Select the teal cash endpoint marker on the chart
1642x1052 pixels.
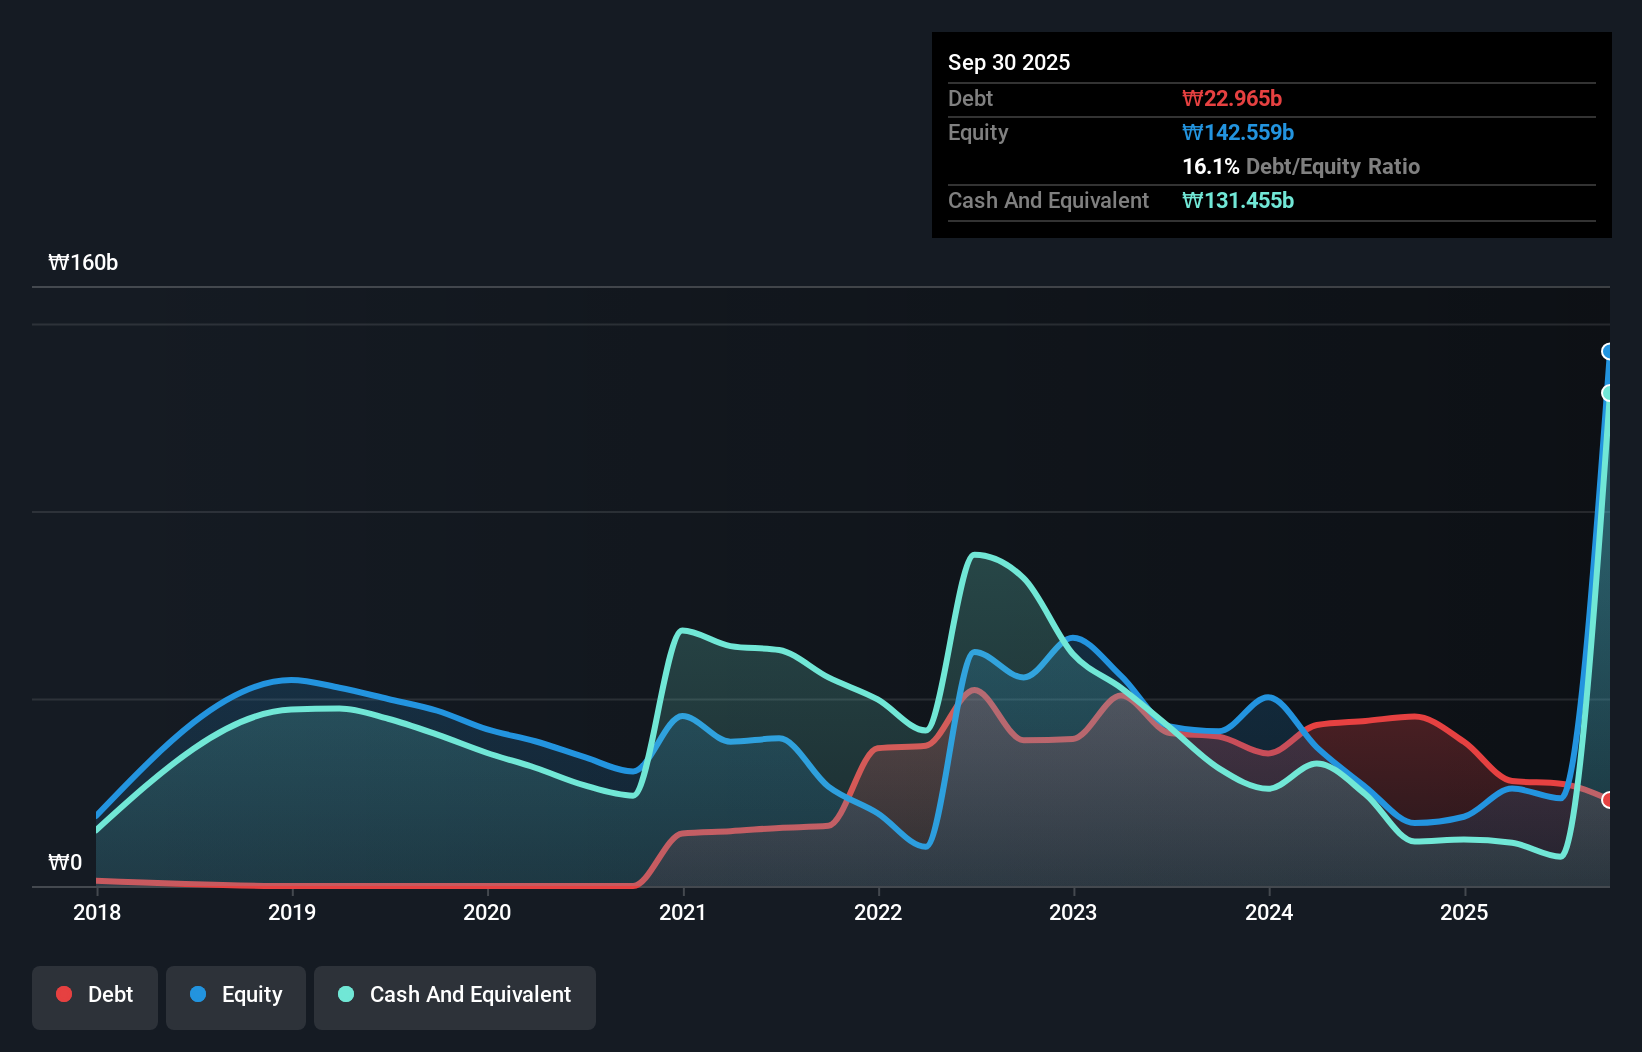[1608, 393]
